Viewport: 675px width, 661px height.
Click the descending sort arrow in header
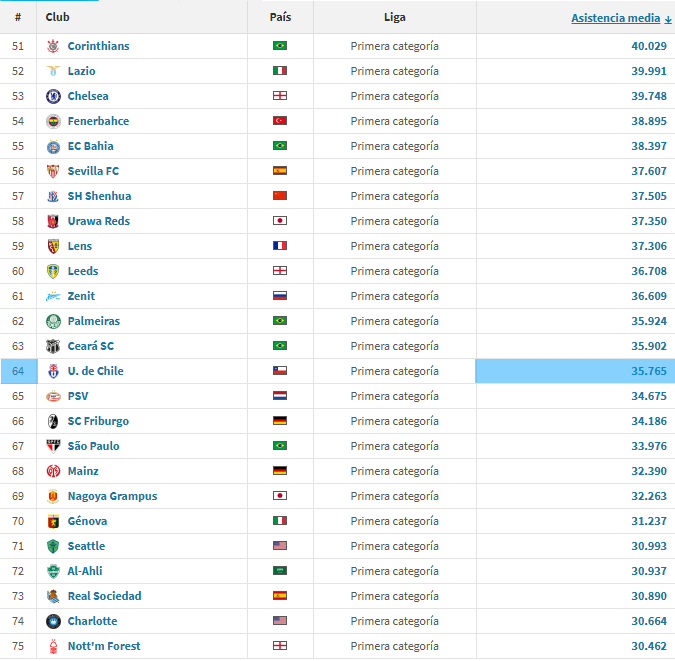668,19
